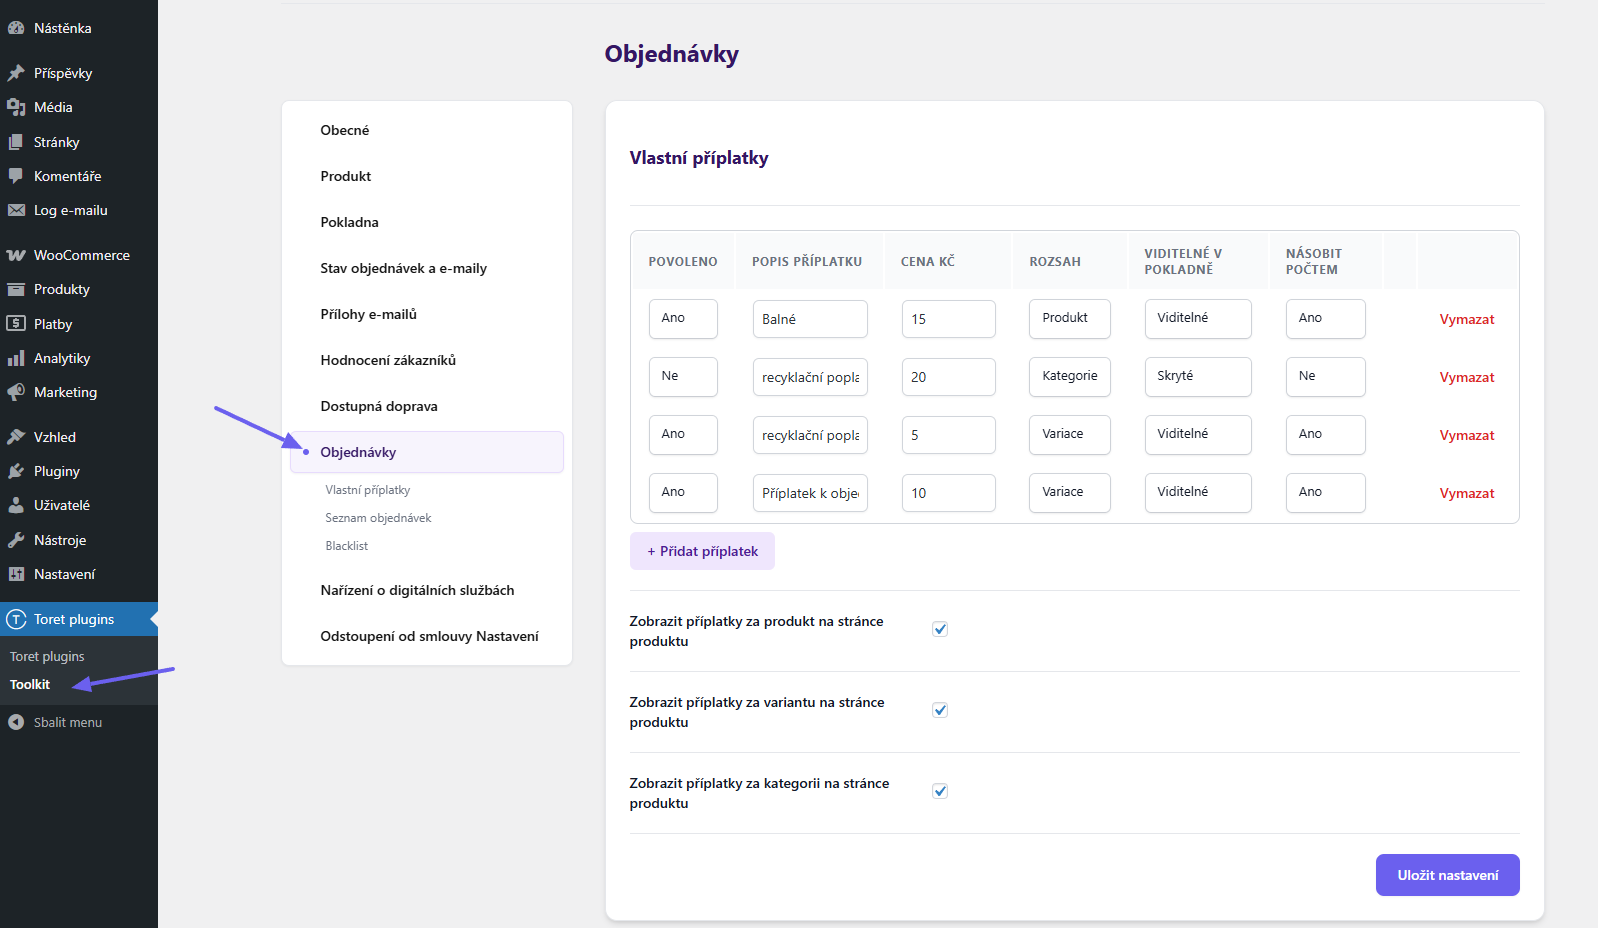Click the Platby dollar icon
The image size is (1598, 928).
tap(16, 324)
